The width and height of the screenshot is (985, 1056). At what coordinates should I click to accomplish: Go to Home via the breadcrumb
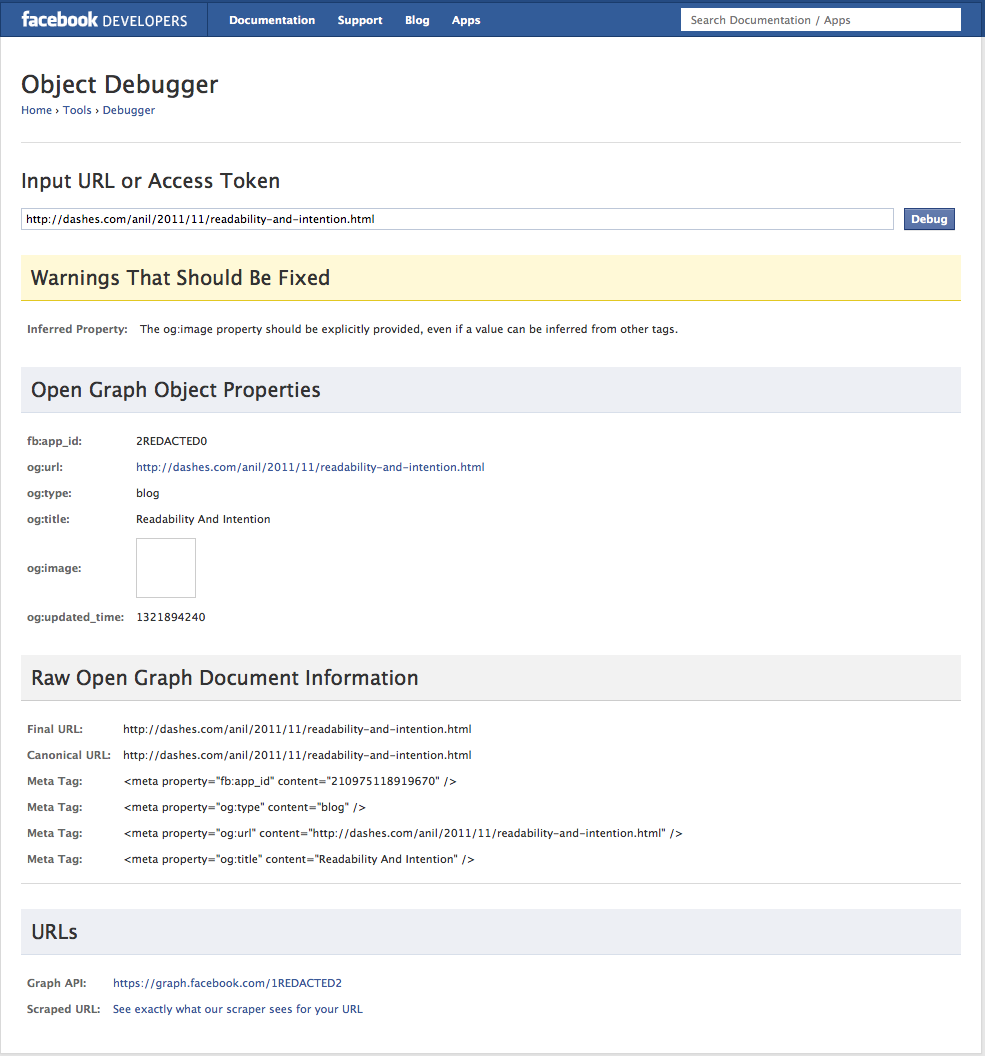tap(36, 110)
